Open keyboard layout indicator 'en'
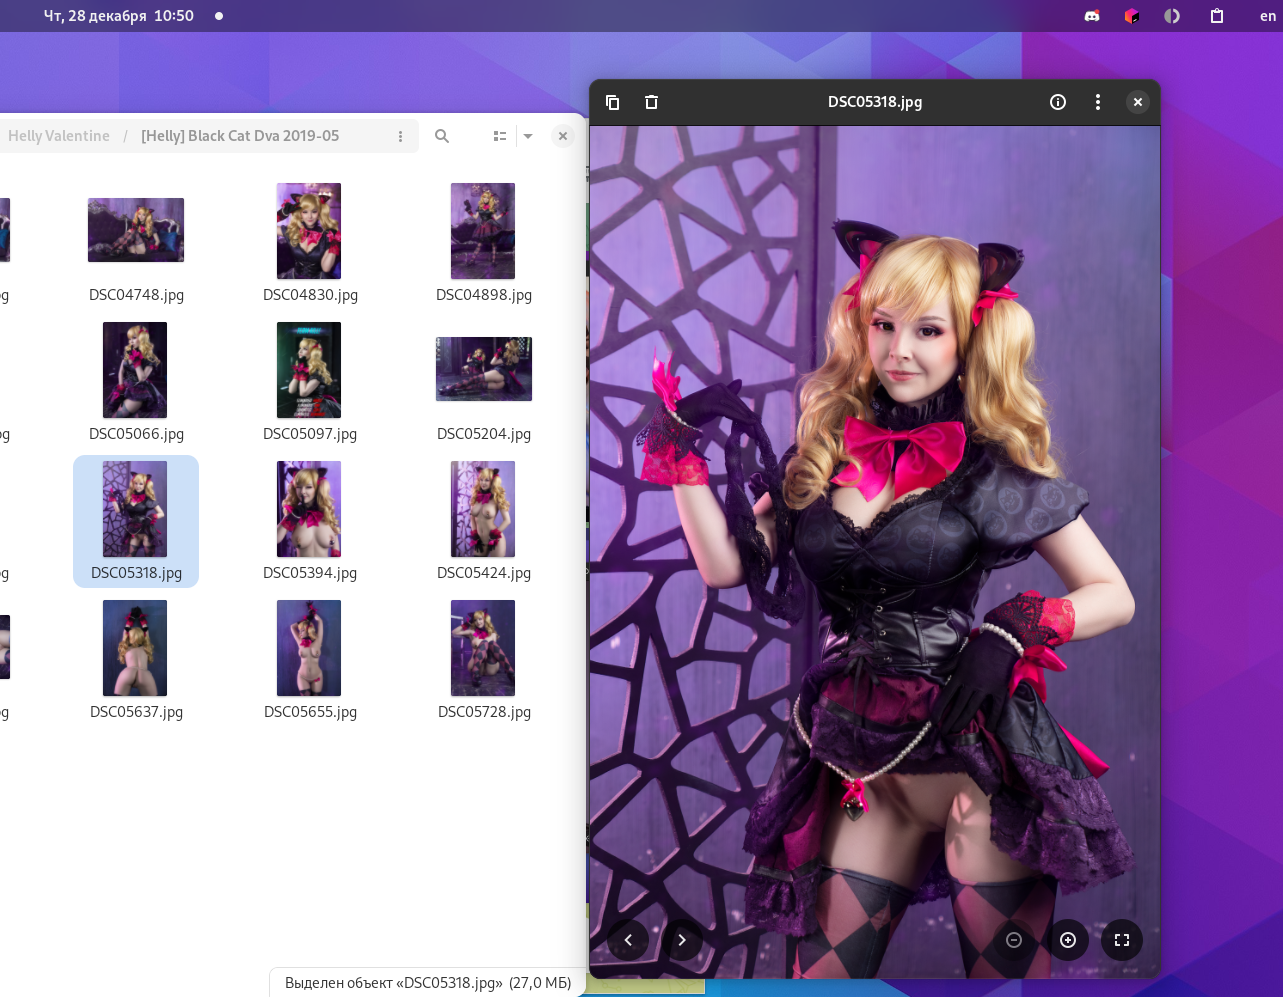This screenshot has height=997, width=1283. point(1268,16)
